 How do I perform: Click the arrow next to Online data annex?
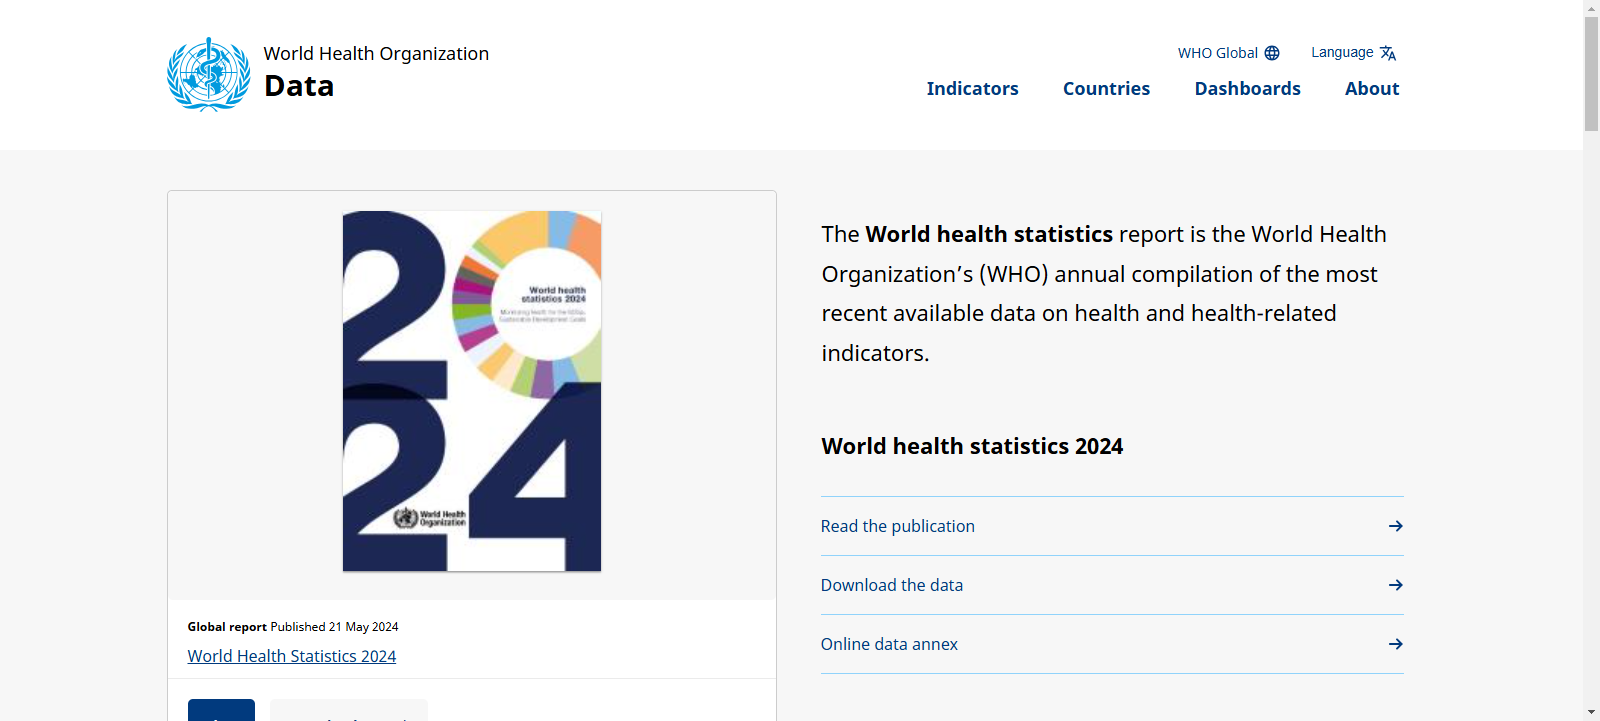1395,644
